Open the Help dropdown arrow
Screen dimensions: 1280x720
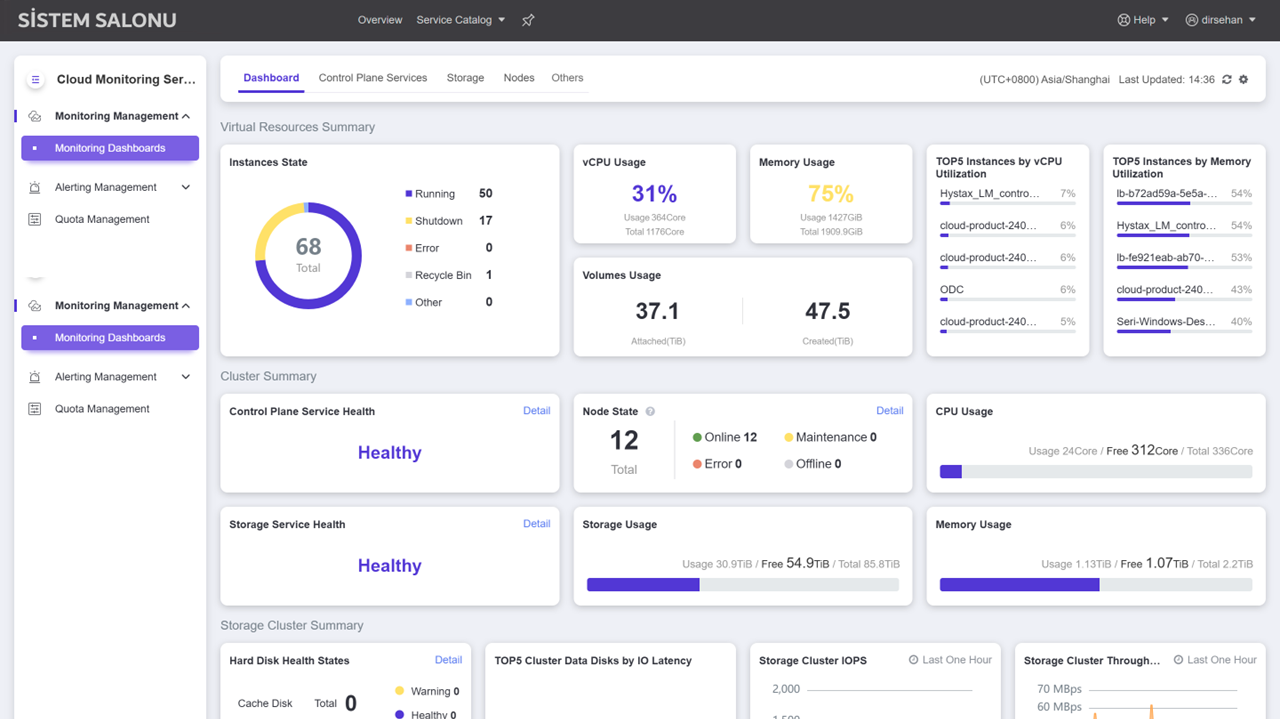(1165, 20)
